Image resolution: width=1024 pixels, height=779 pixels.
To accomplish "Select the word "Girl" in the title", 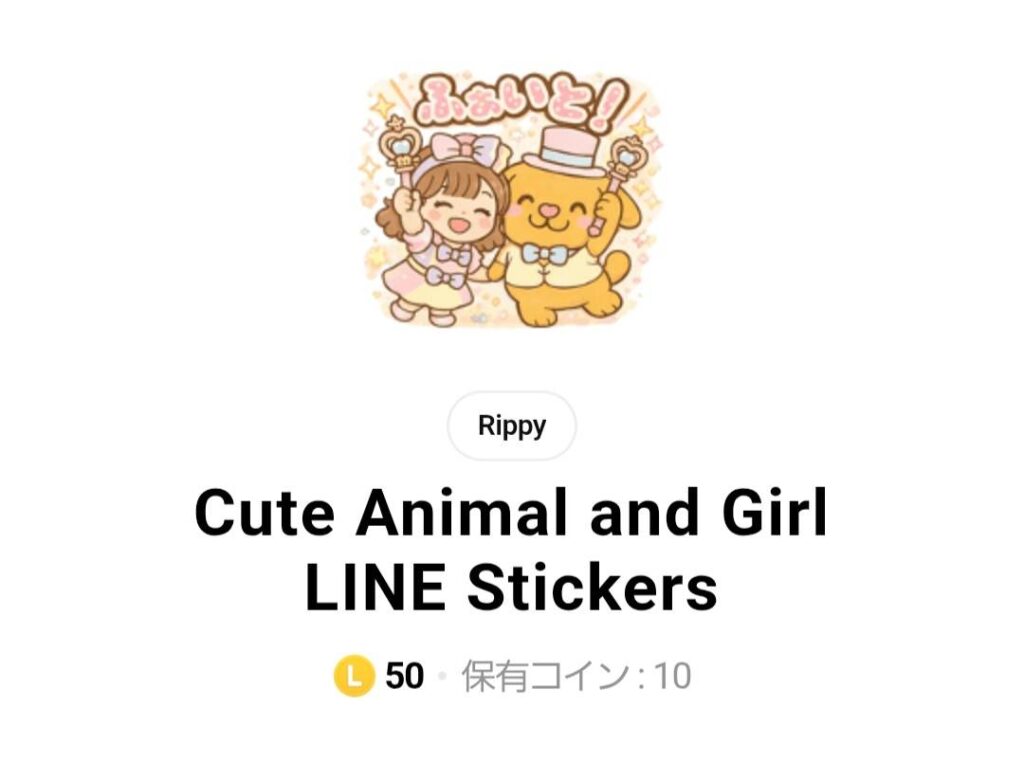I will tap(775, 514).
